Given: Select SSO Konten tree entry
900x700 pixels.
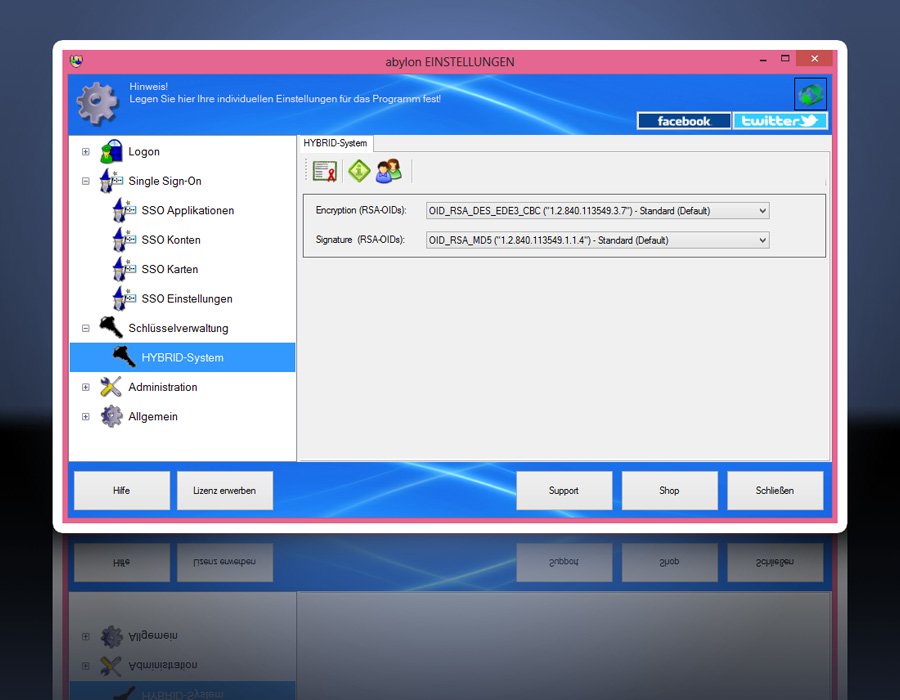Looking at the screenshot, I should click(171, 239).
